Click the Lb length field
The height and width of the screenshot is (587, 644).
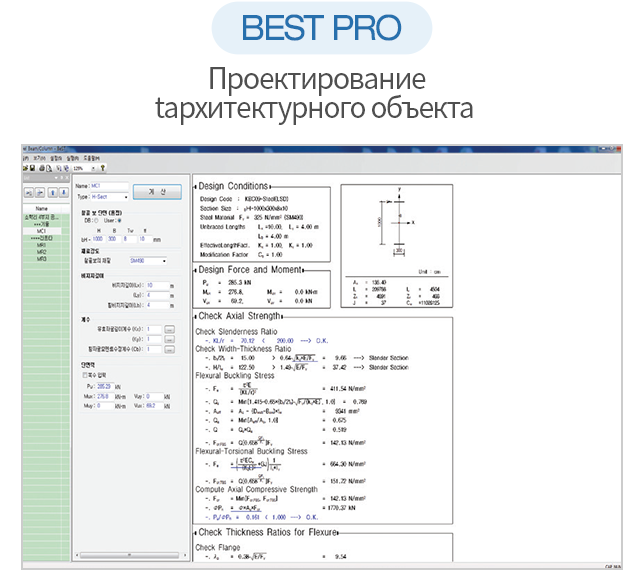pos(158,305)
